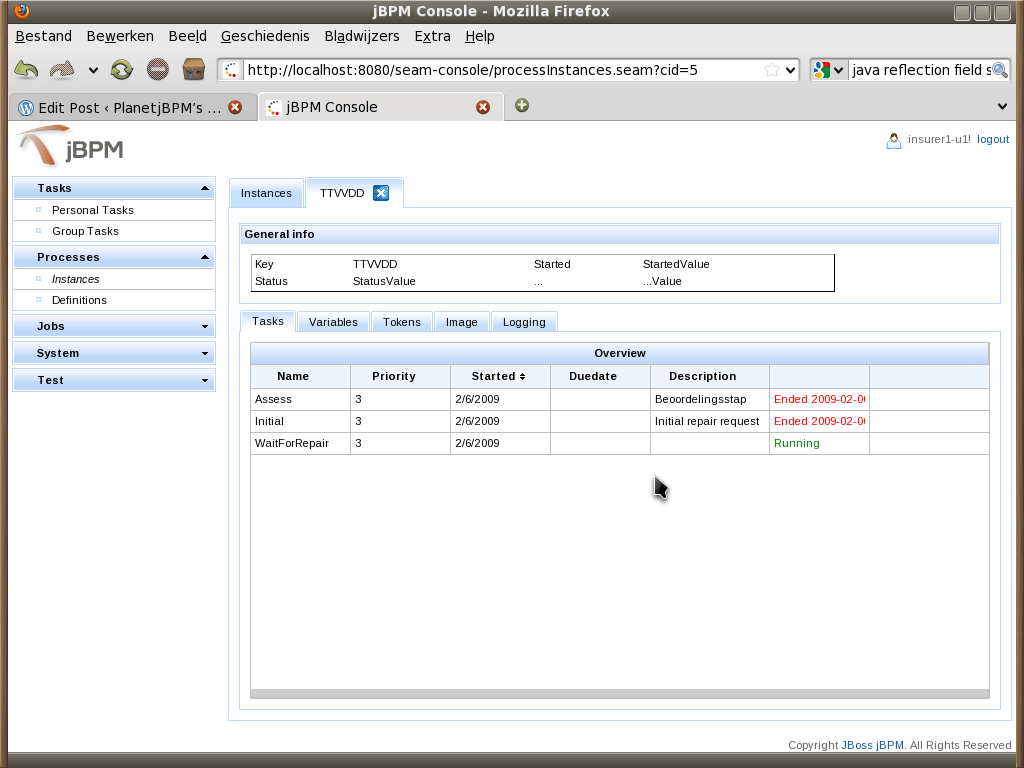The height and width of the screenshot is (768, 1024).
Task: Click inside the address bar field
Action: point(450,70)
